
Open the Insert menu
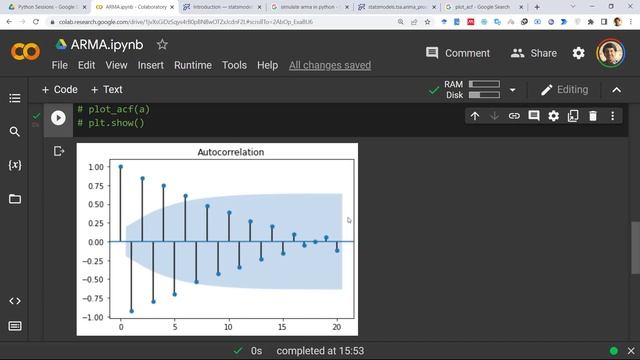(151, 65)
